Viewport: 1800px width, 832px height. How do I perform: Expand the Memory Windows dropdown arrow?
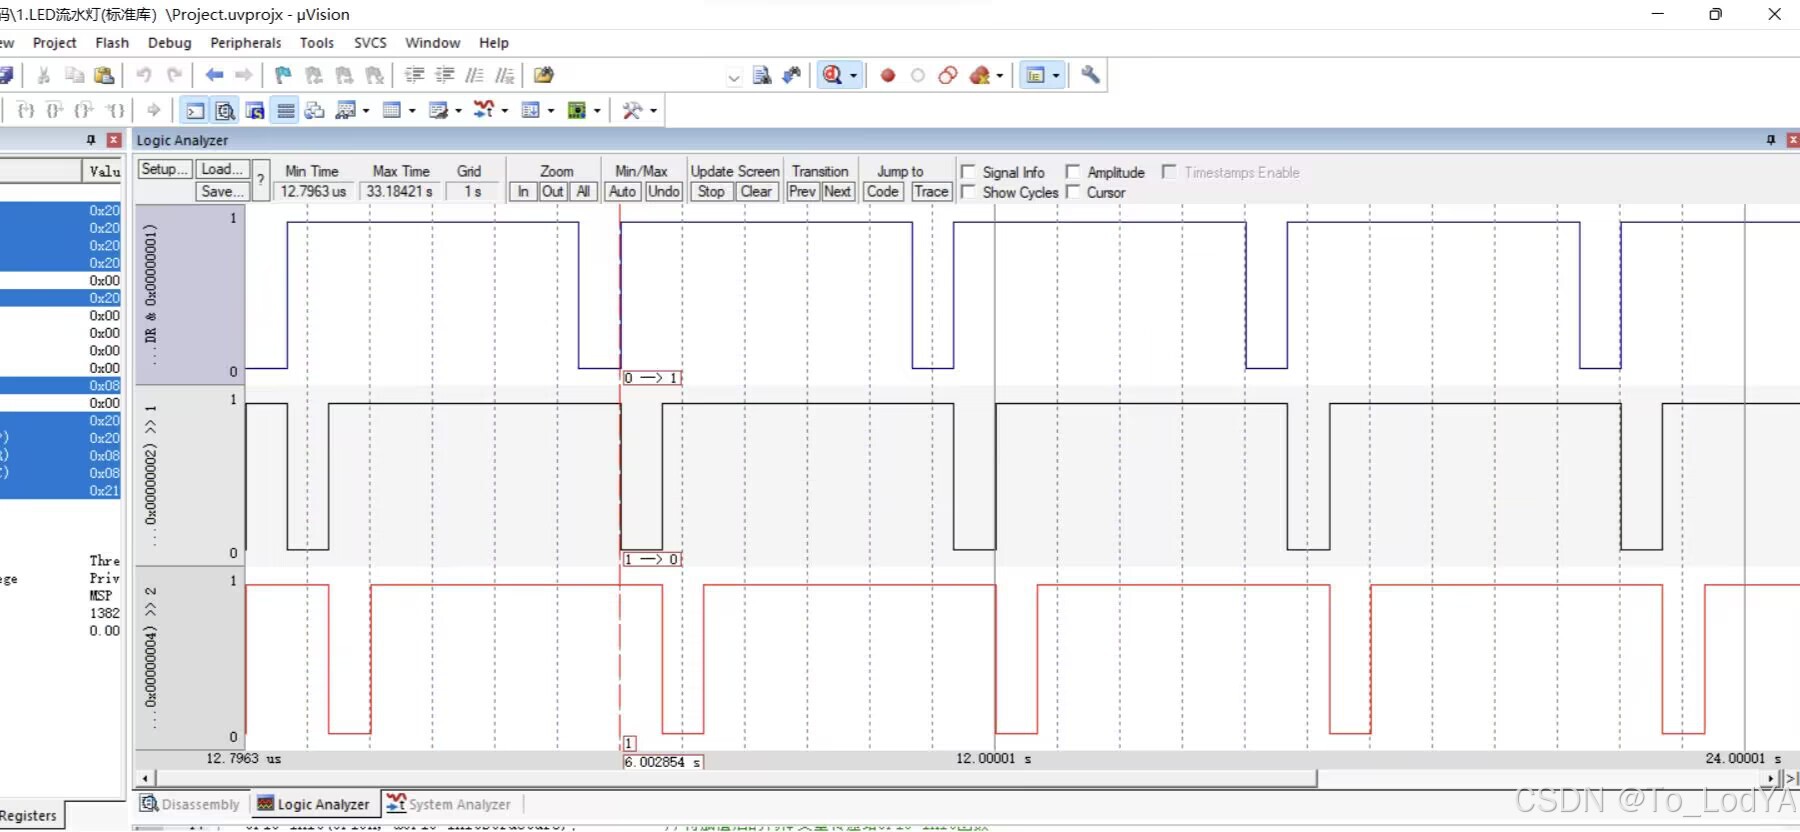click(412, 111)
